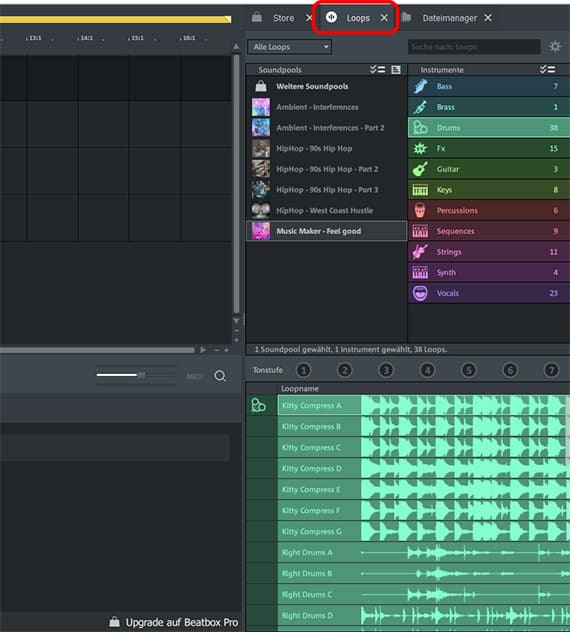Toggle select-all checklist in Soundpools header

click(378, 70)
